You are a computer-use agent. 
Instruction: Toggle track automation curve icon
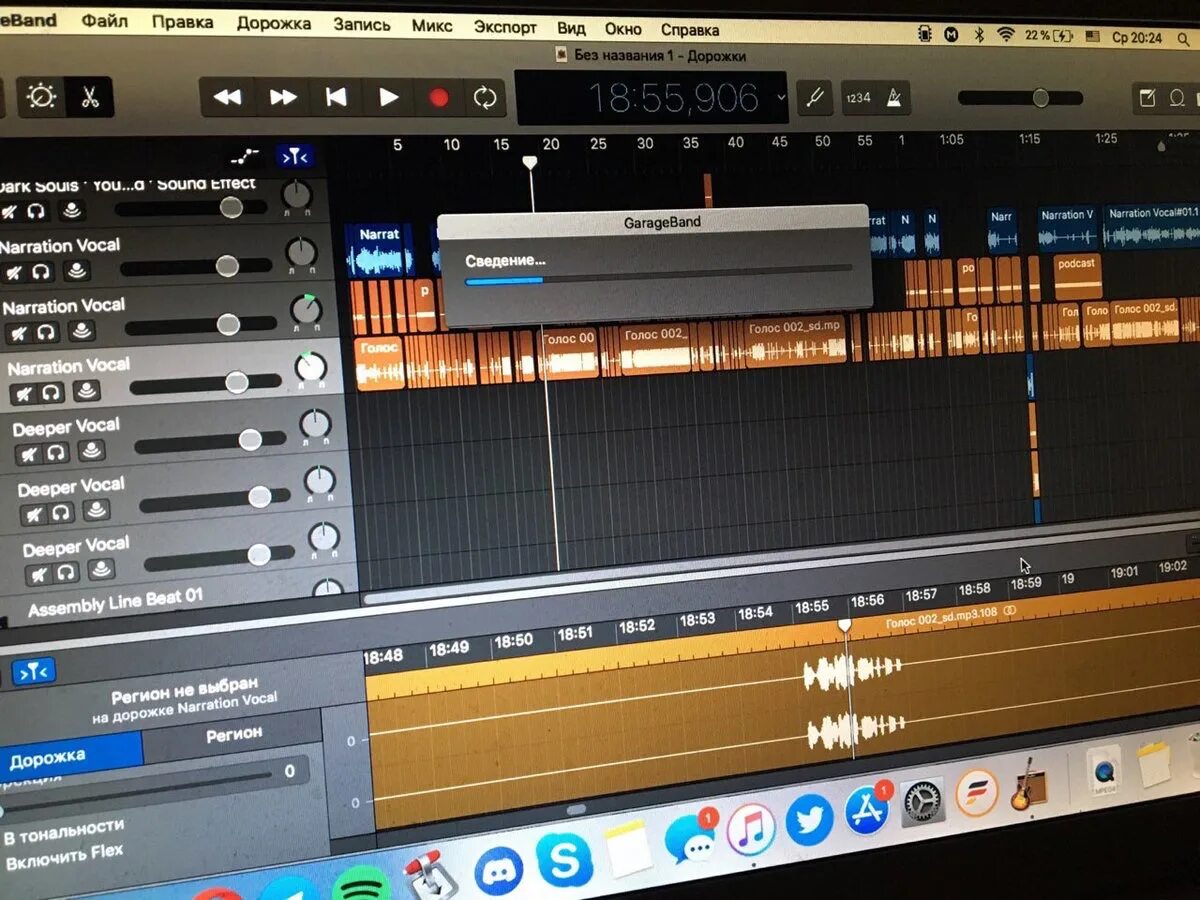[x=244, y=156]
